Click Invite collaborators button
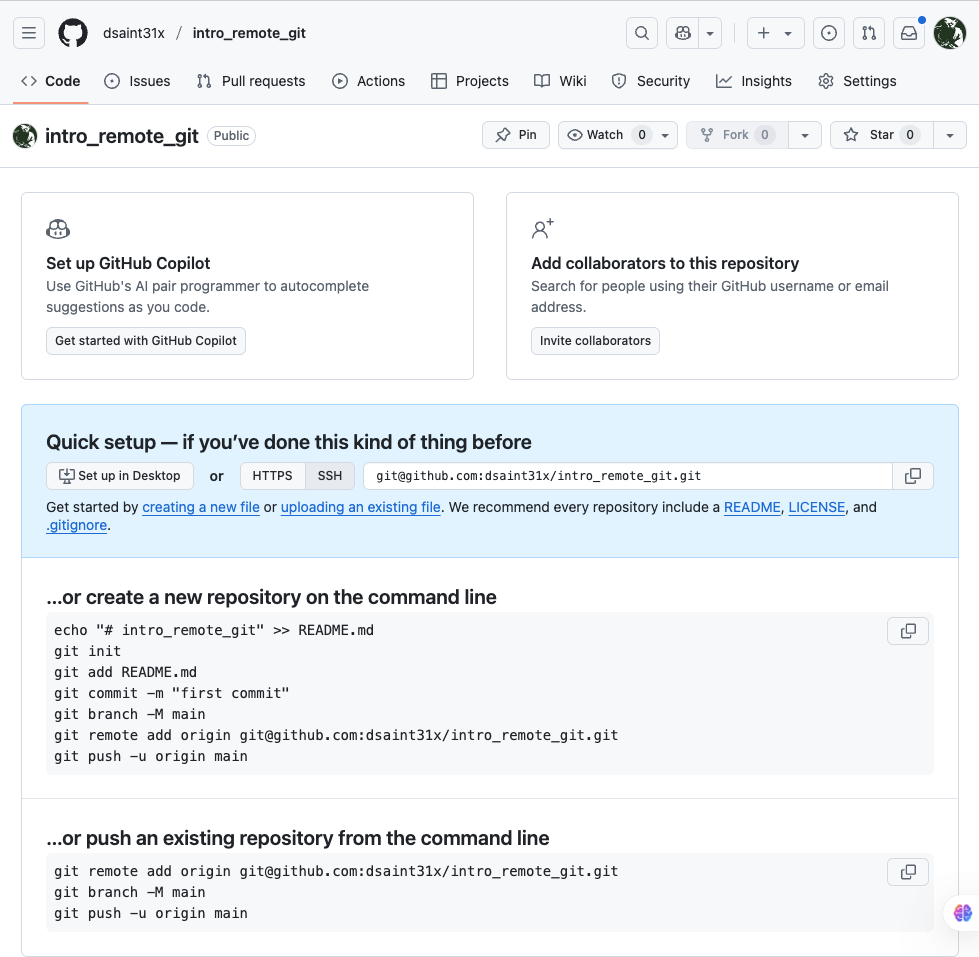The height and width of the screenshot is (957, 979). (595, 341)
